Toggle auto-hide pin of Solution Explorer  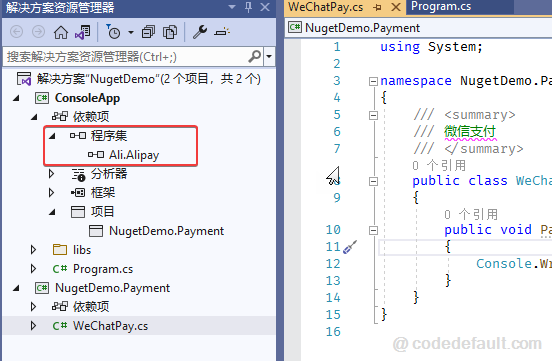click(248, 7)
